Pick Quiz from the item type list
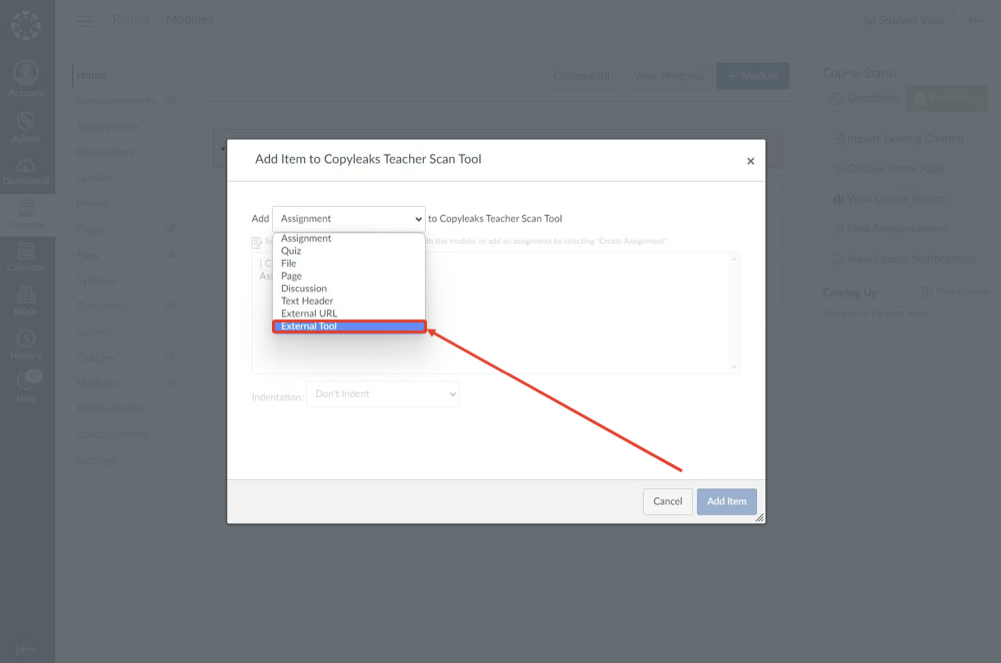Screen dimensions: 1001x663 pos(349,251)
